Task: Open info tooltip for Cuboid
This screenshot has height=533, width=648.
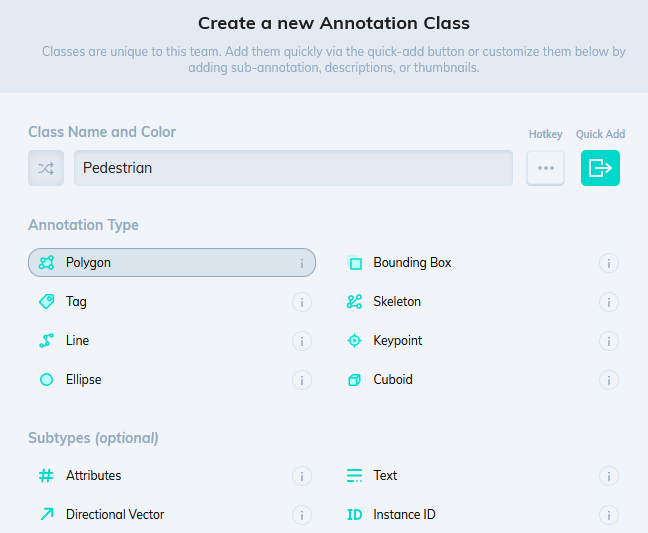Action: coord(609,380)
